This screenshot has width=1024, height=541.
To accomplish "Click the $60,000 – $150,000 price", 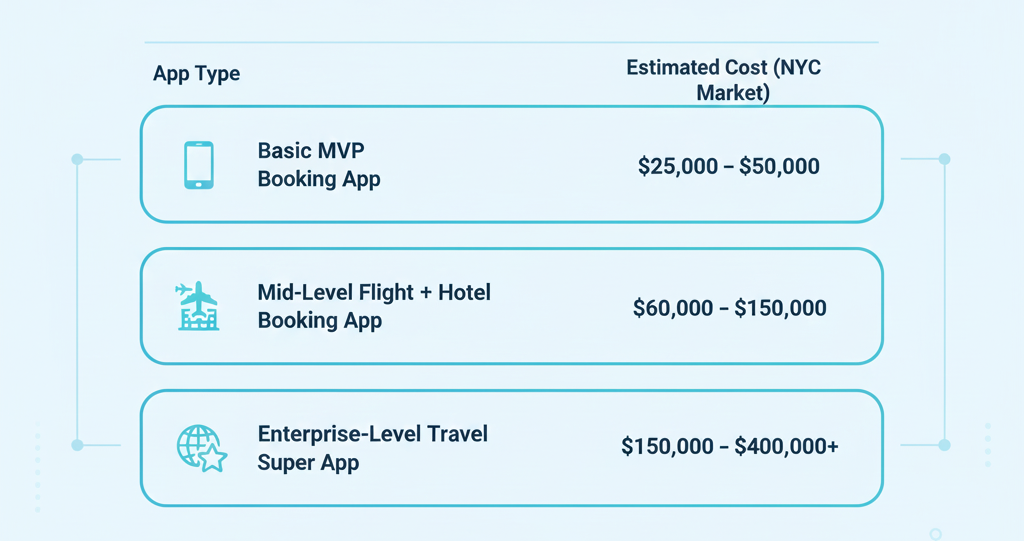I will pos(729,308).
